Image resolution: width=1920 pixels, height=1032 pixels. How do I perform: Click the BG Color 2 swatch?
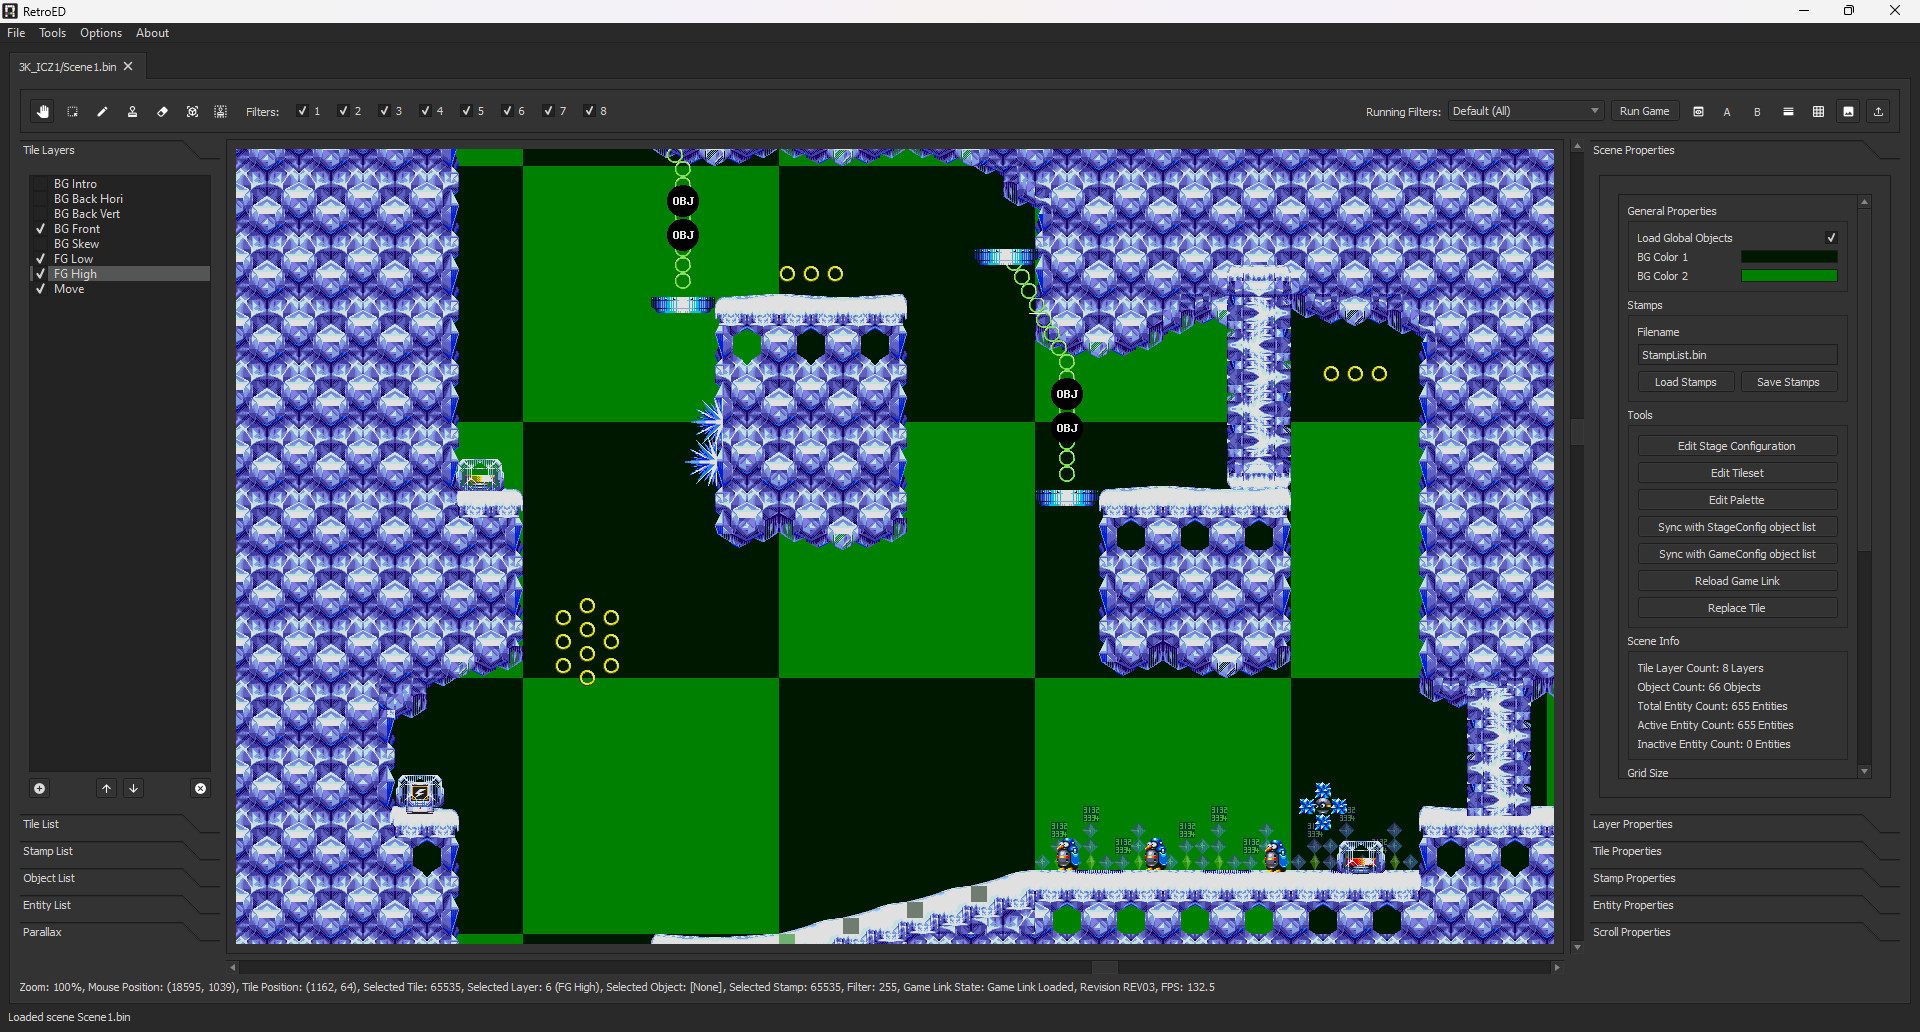tap(1788, 276)
